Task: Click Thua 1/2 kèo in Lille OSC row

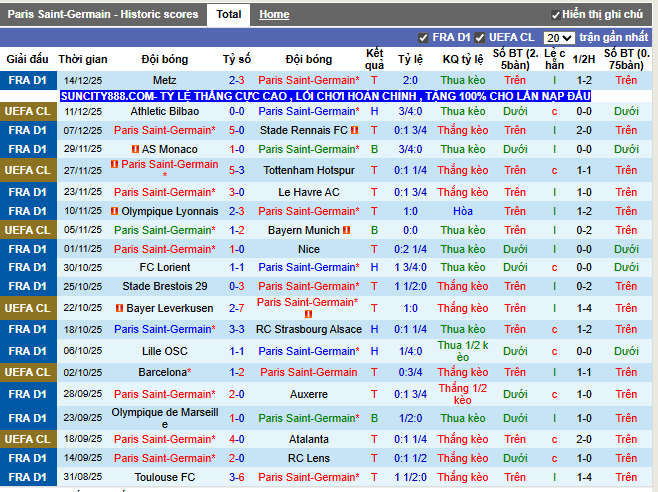Action: click(463, 351)
